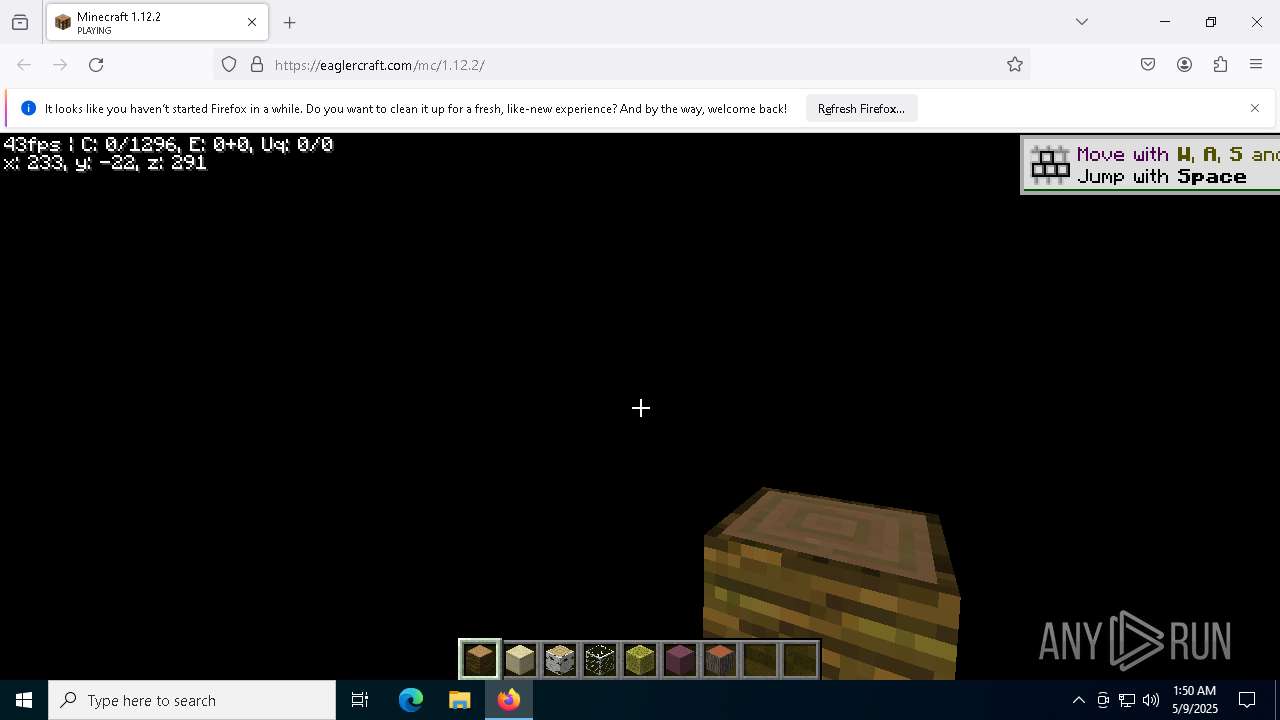Click the 43fps debug text line
The height and width of the screenshot is (720, 1280).
pos(168,145)
